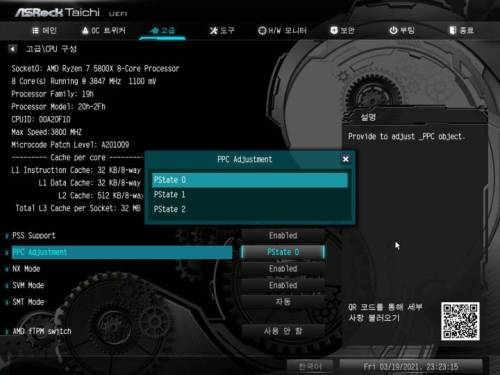This screenshot has height=375, width=500.
Task: Open the SVM Mode Enabled dropdown
Action: coord(283,285)
